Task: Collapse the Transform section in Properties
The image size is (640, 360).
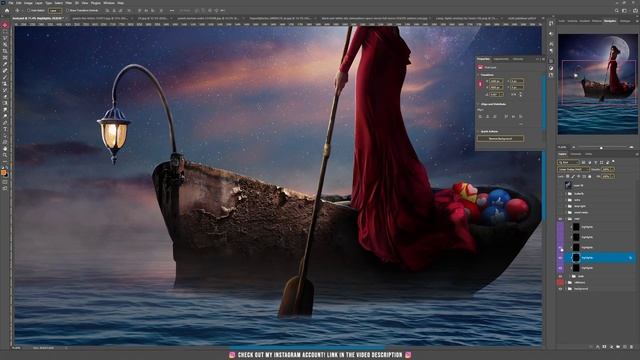Action: 478,75
